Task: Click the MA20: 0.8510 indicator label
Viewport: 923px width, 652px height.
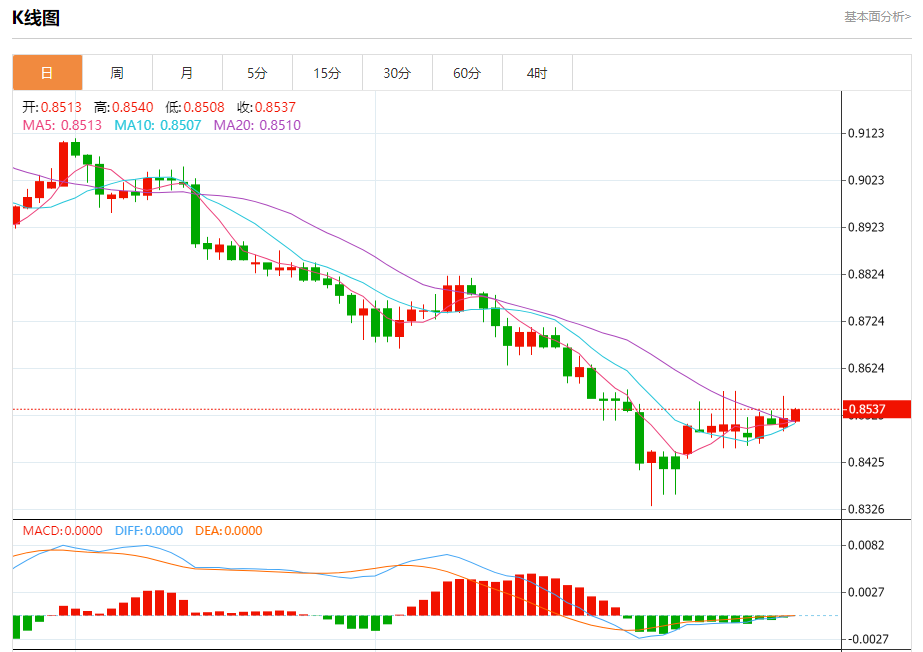Action: [x=257, y=125]
